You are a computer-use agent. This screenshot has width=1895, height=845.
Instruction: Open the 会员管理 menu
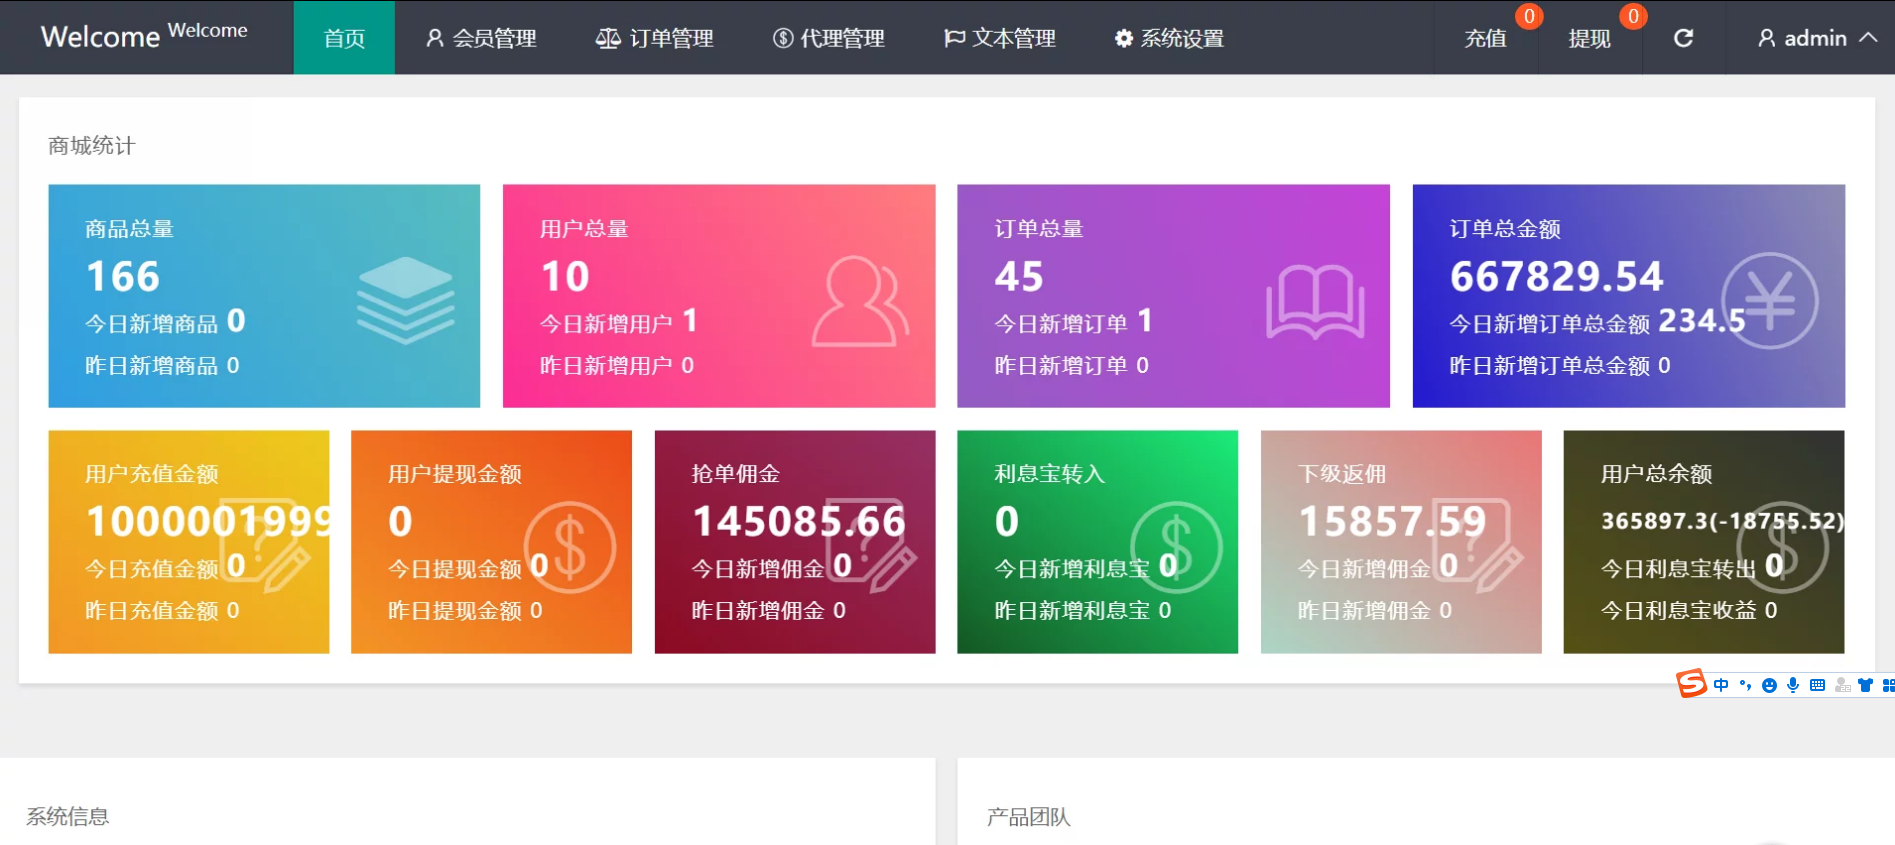[481, 38]
